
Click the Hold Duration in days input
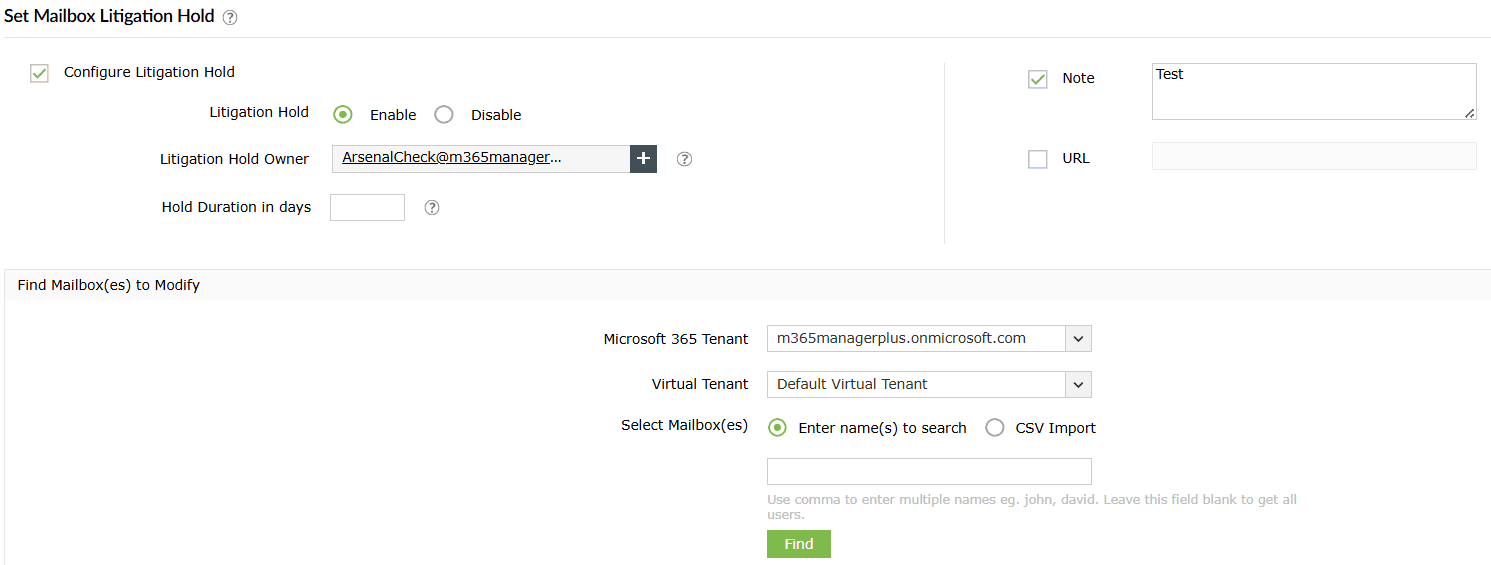(367, 207)
